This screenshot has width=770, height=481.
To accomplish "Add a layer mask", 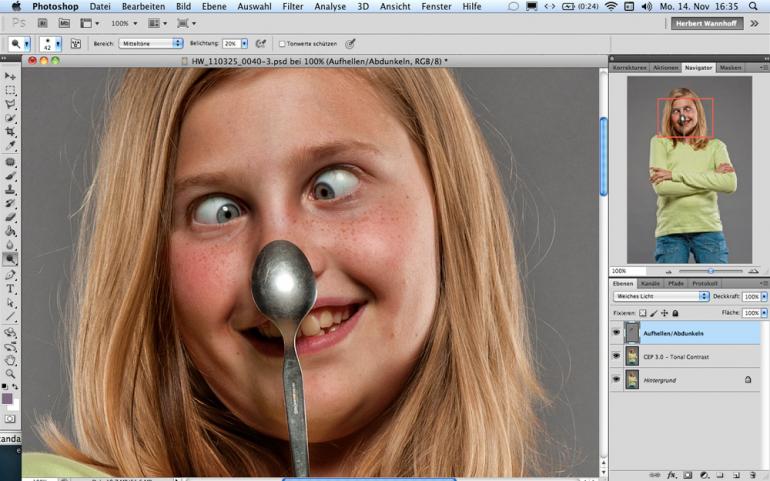I will [x=688, y=475].
